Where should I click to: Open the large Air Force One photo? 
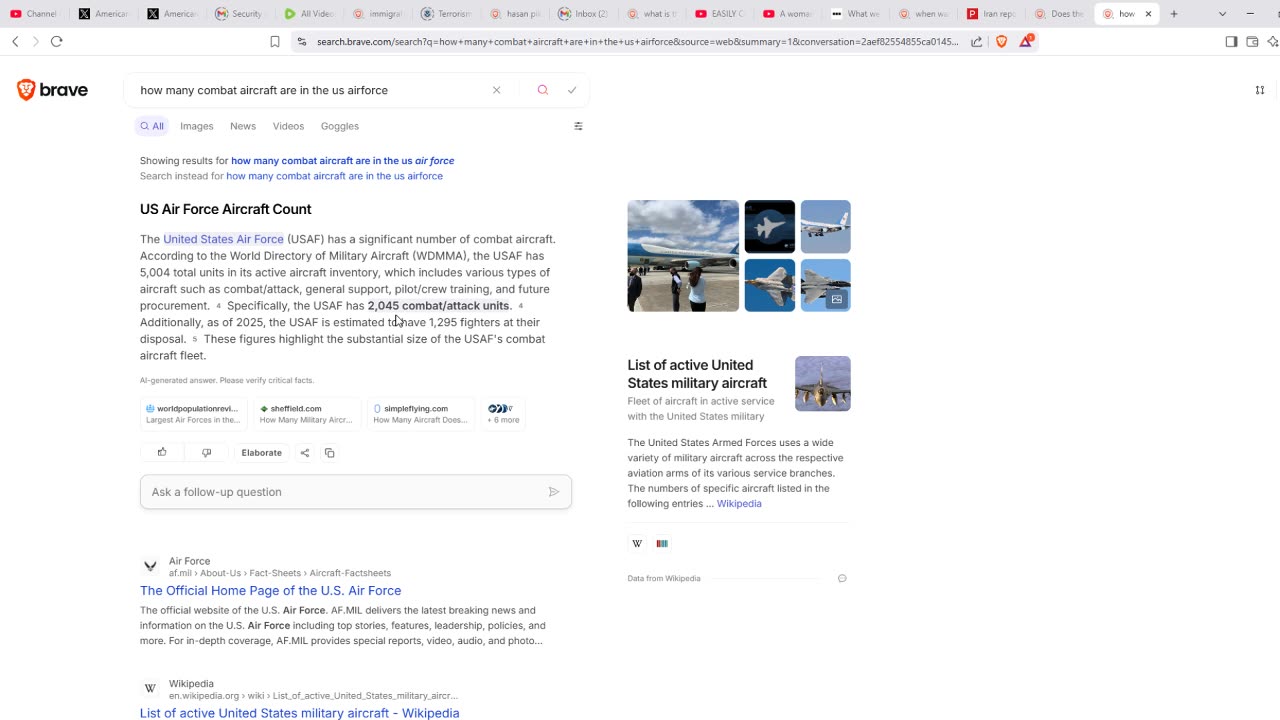click(683, 256)
